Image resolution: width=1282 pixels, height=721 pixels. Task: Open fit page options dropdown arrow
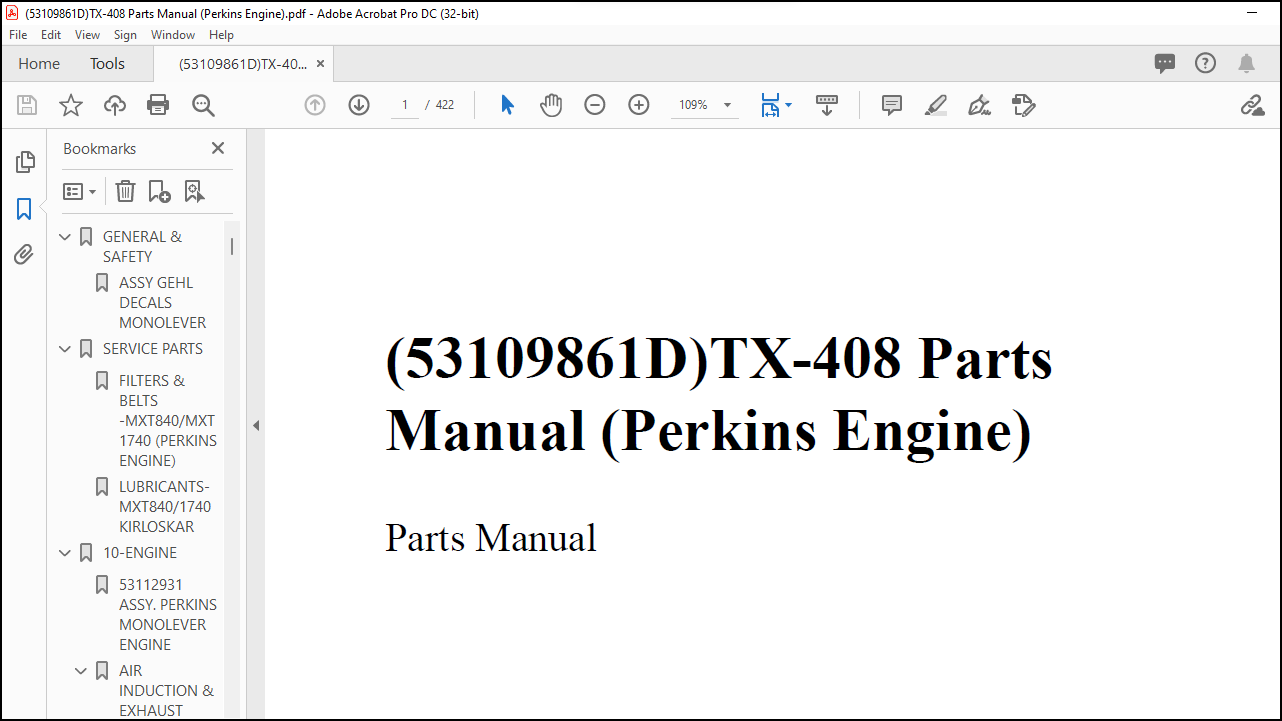(788, 105)
